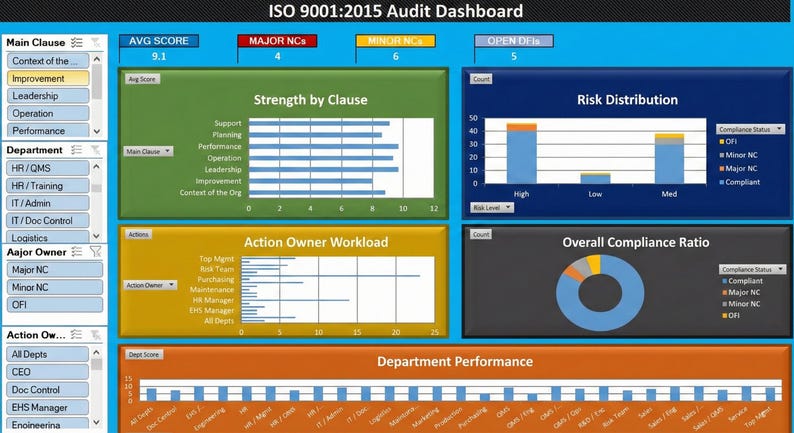794x433 pixels.
Task: Select OFI slicer item
Action: (55, 305)
